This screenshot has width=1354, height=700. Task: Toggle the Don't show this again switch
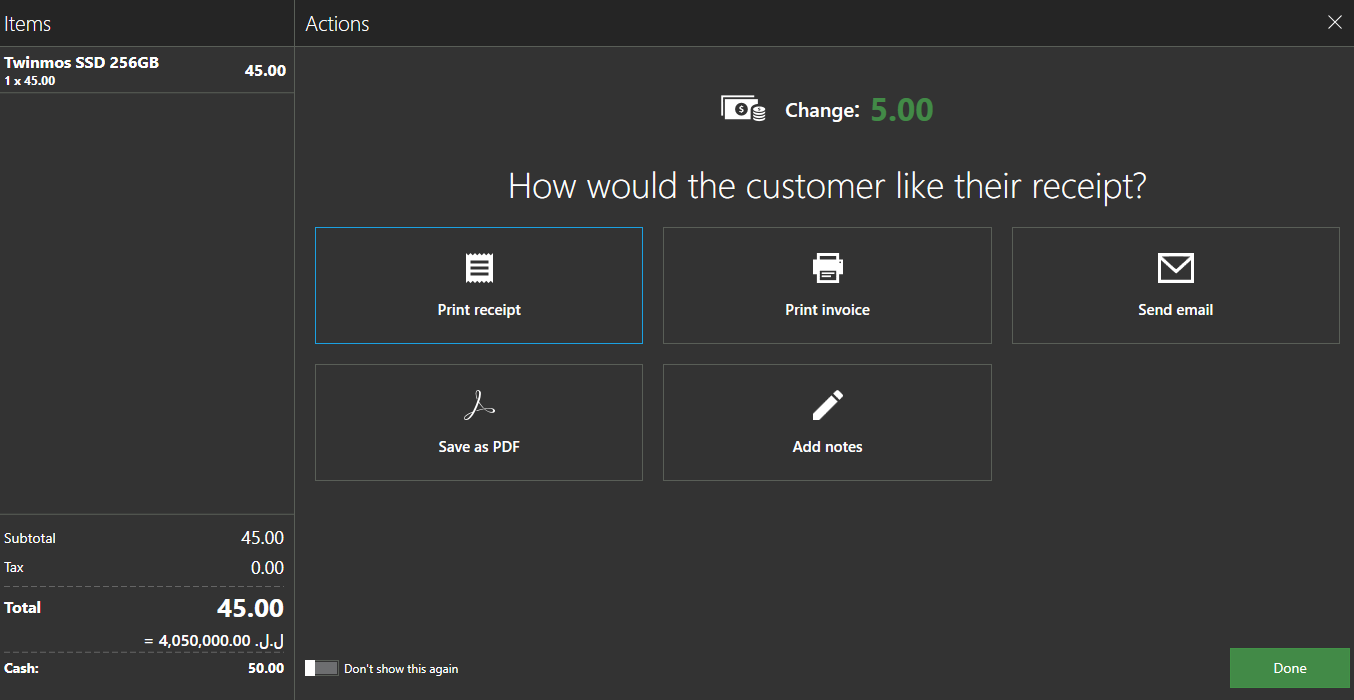coord(322,668)
